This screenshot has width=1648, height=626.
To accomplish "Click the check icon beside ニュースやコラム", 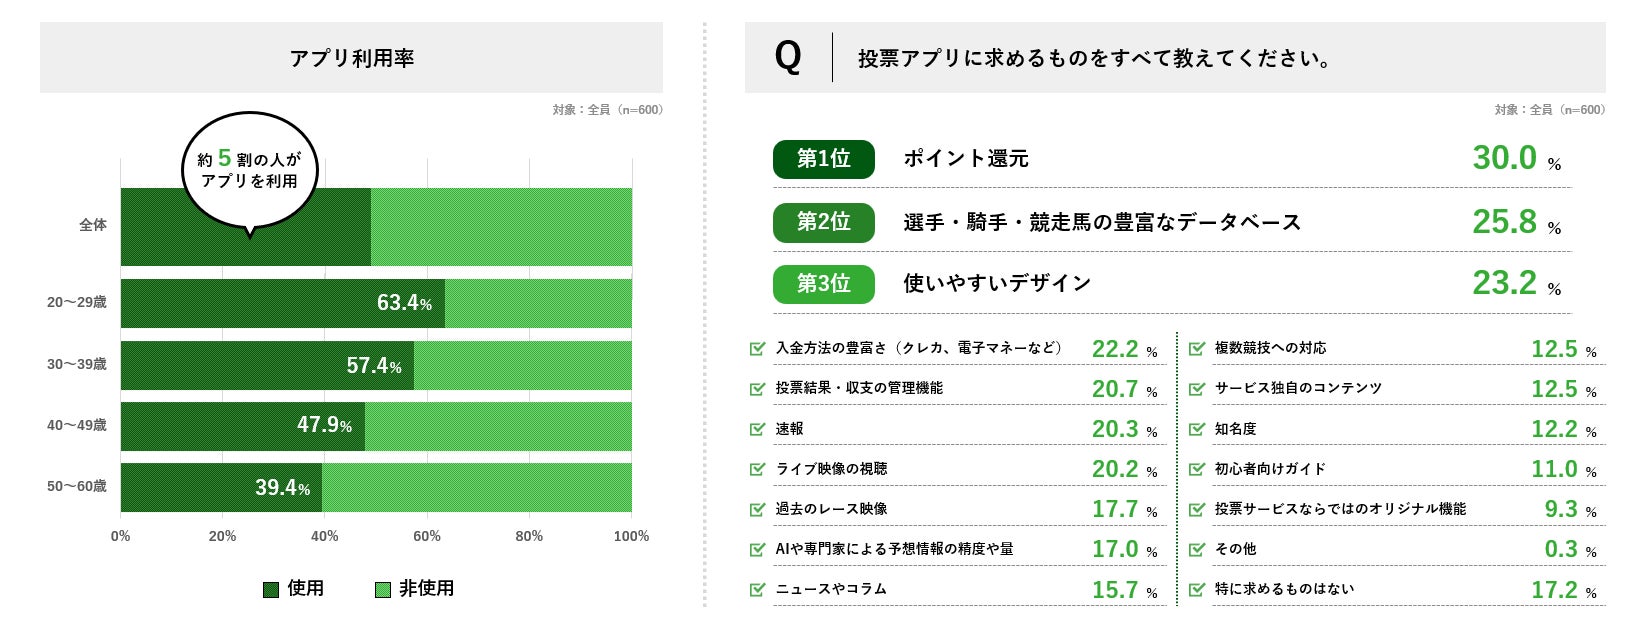I will (757, 589).
